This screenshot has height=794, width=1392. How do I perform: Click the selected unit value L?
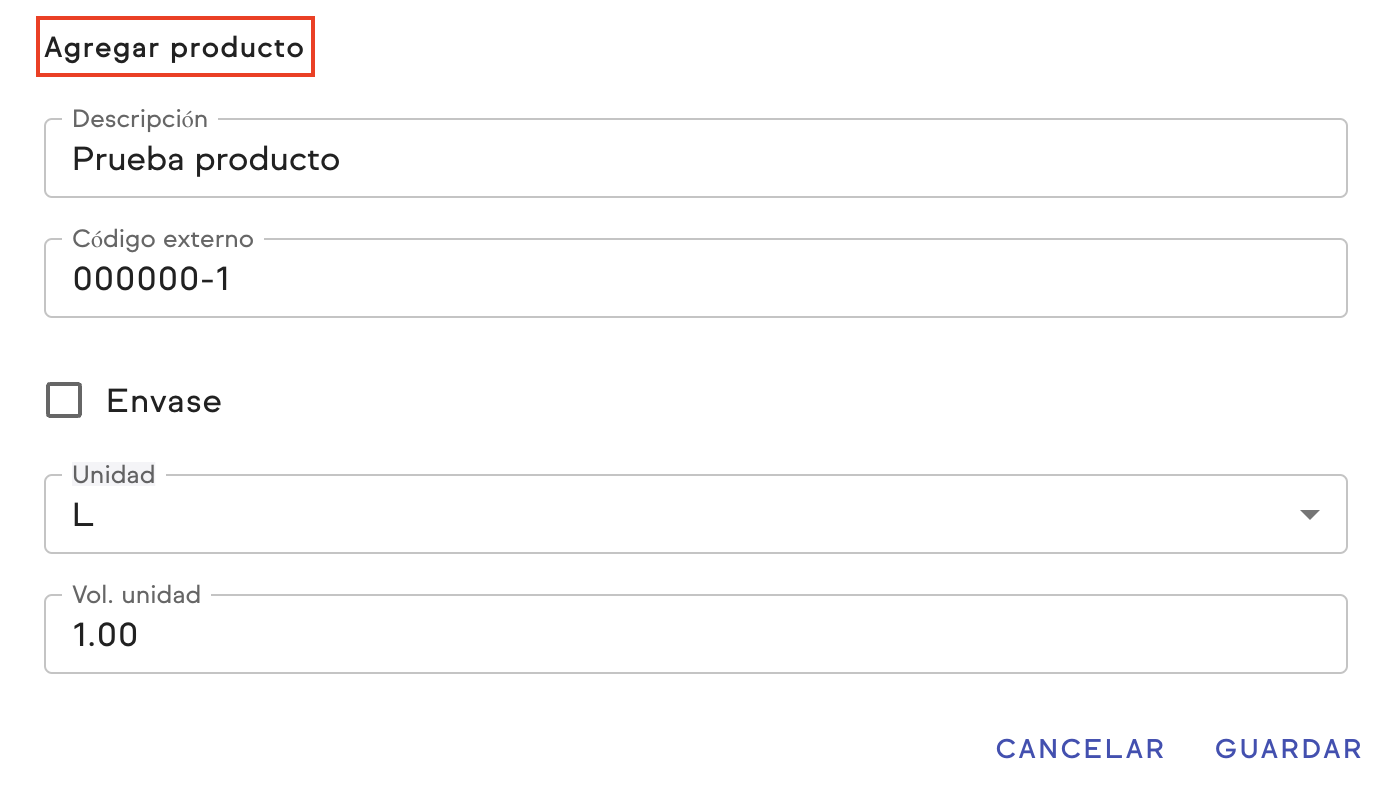[83, 516]
